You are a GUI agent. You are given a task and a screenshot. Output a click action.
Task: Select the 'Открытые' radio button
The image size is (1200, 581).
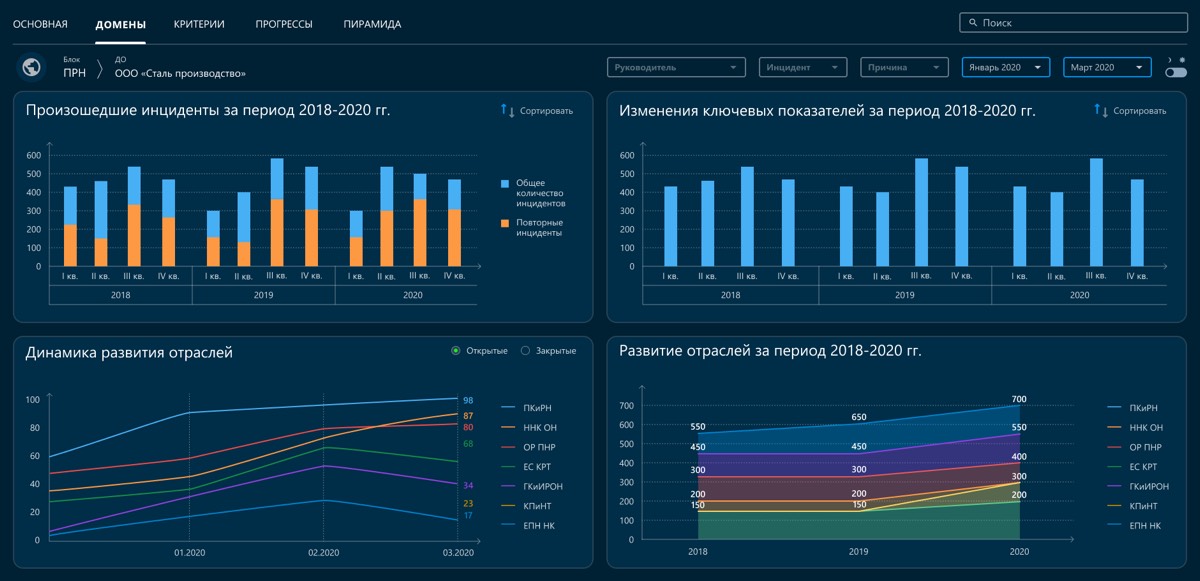(x=456, y=351)
